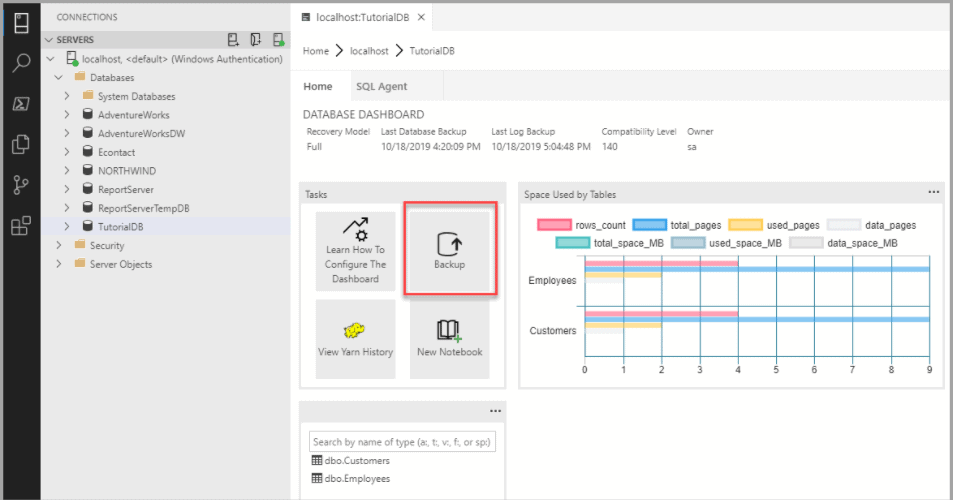Image resolution: width=959 pixels, height=500 pixels.
Task: Close the localhost:TutorialDB editor tab
Action: tap(421, 18)
